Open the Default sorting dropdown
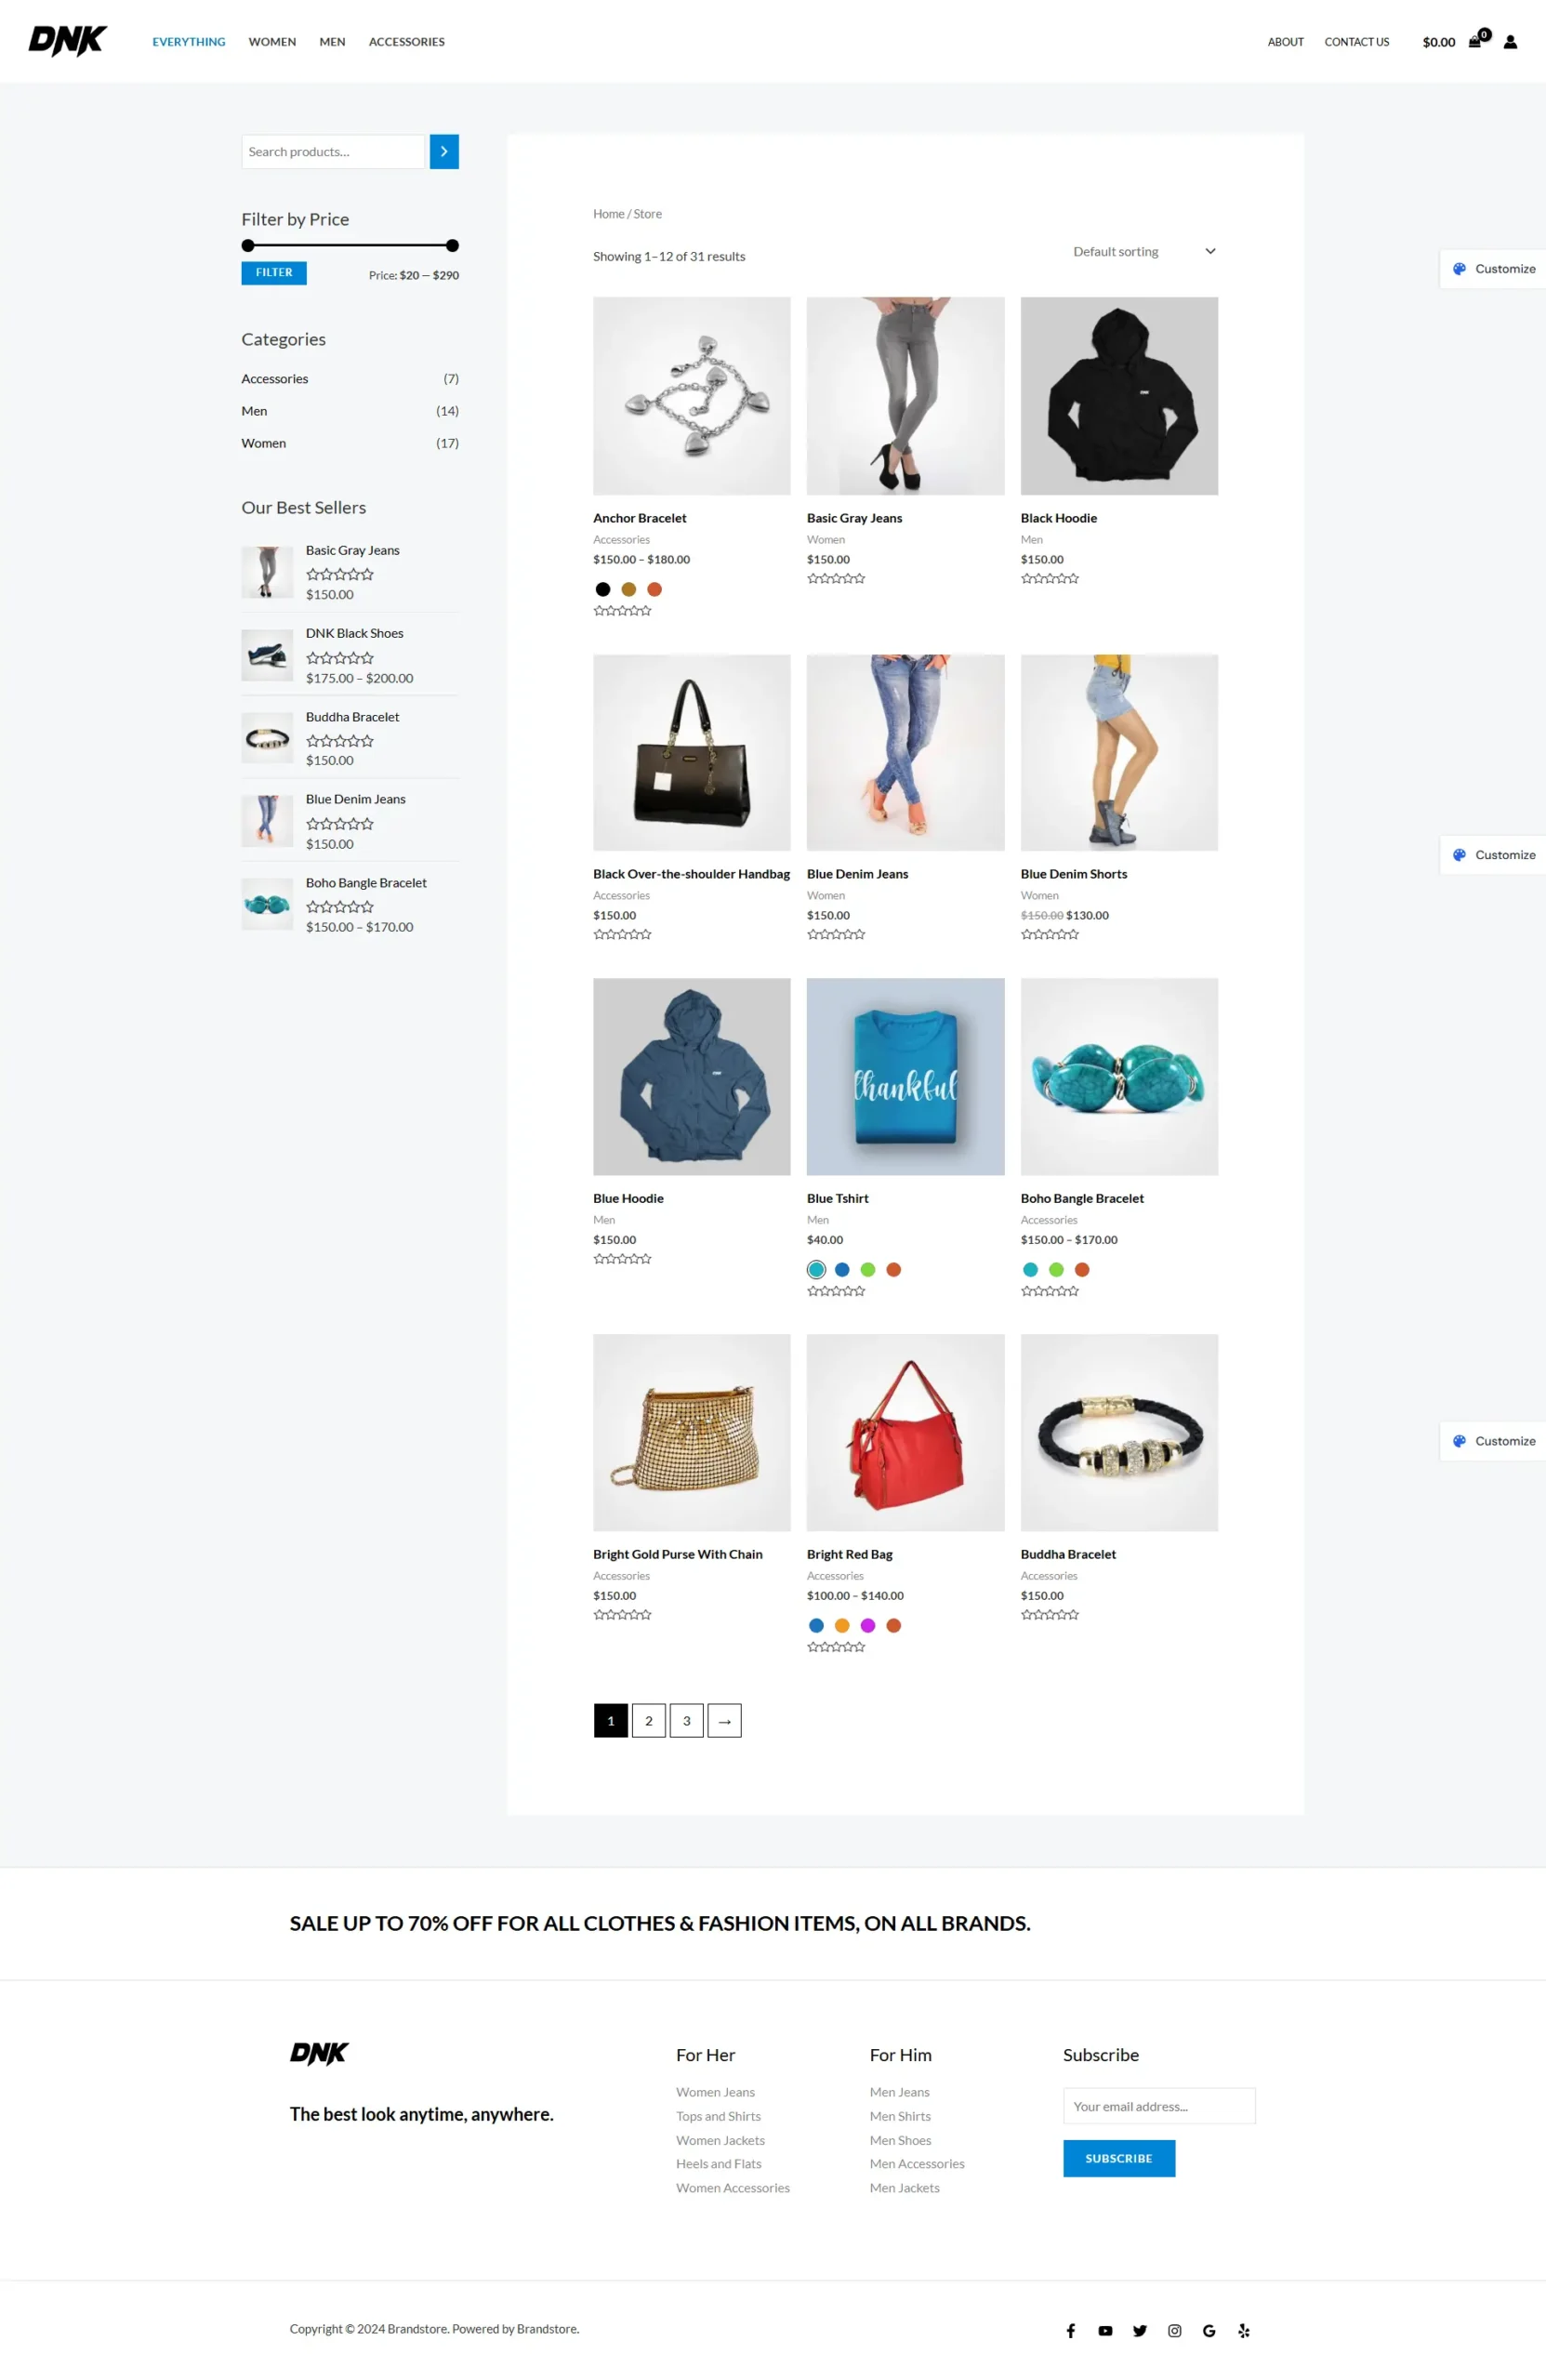The height and width of the screenshot is (2380, 1546). 1144,252
